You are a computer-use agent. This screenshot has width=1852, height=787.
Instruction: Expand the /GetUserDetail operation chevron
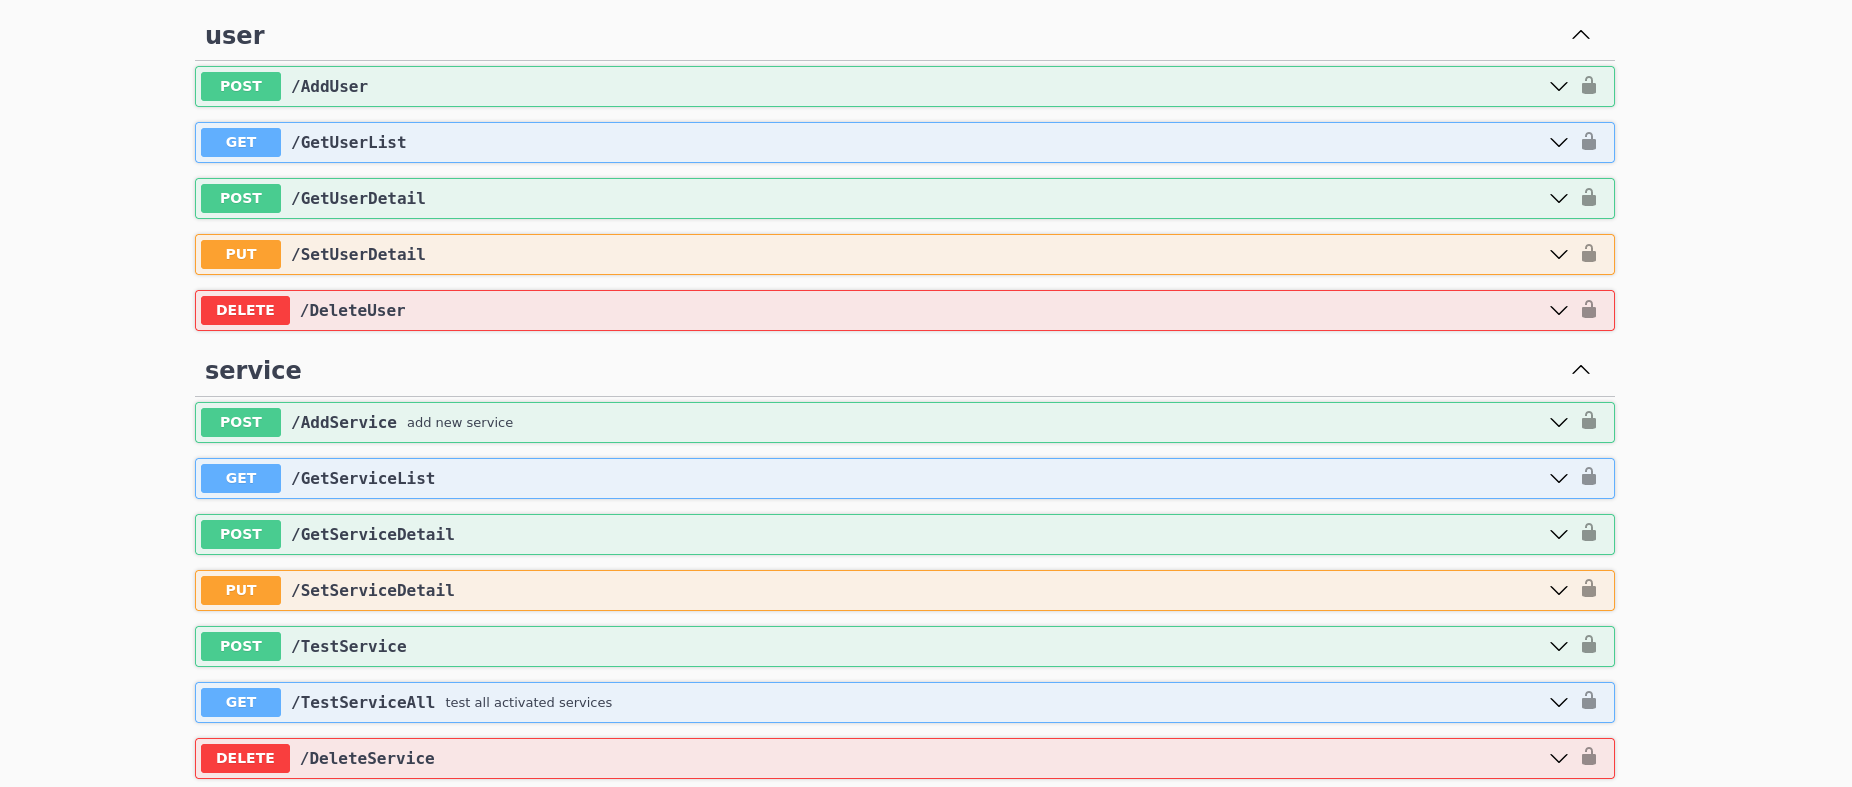coord(1559,199)
